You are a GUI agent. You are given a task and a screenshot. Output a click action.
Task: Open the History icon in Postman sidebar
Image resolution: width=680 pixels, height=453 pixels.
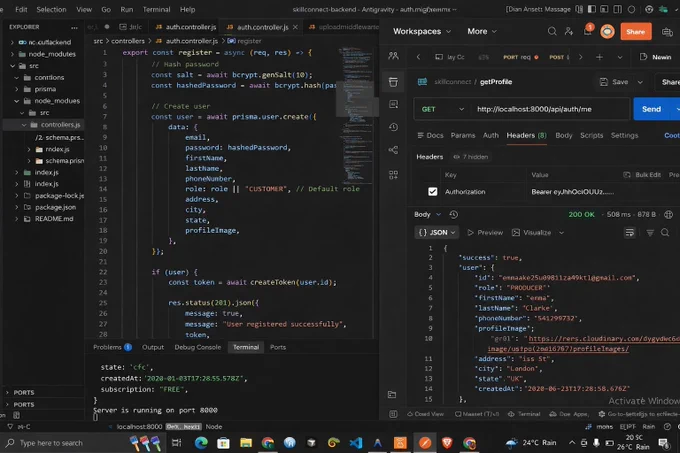[393, 127]
